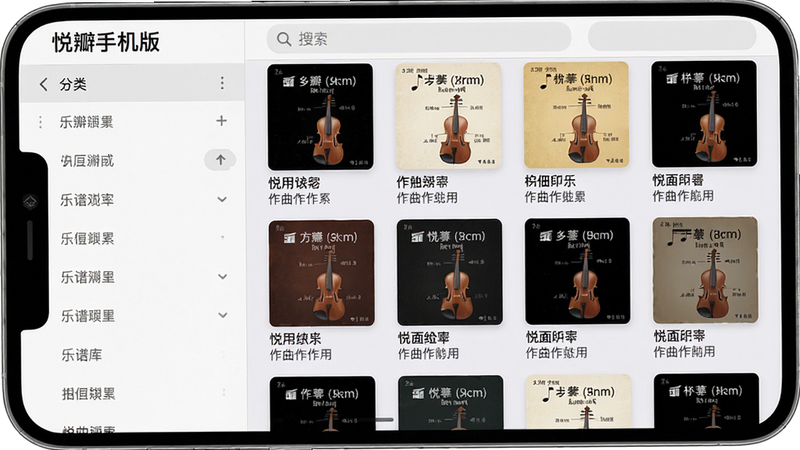Open the brown 方瓣 violin card thumbnail
The image size is (800, 450).
tap(321, 273)
